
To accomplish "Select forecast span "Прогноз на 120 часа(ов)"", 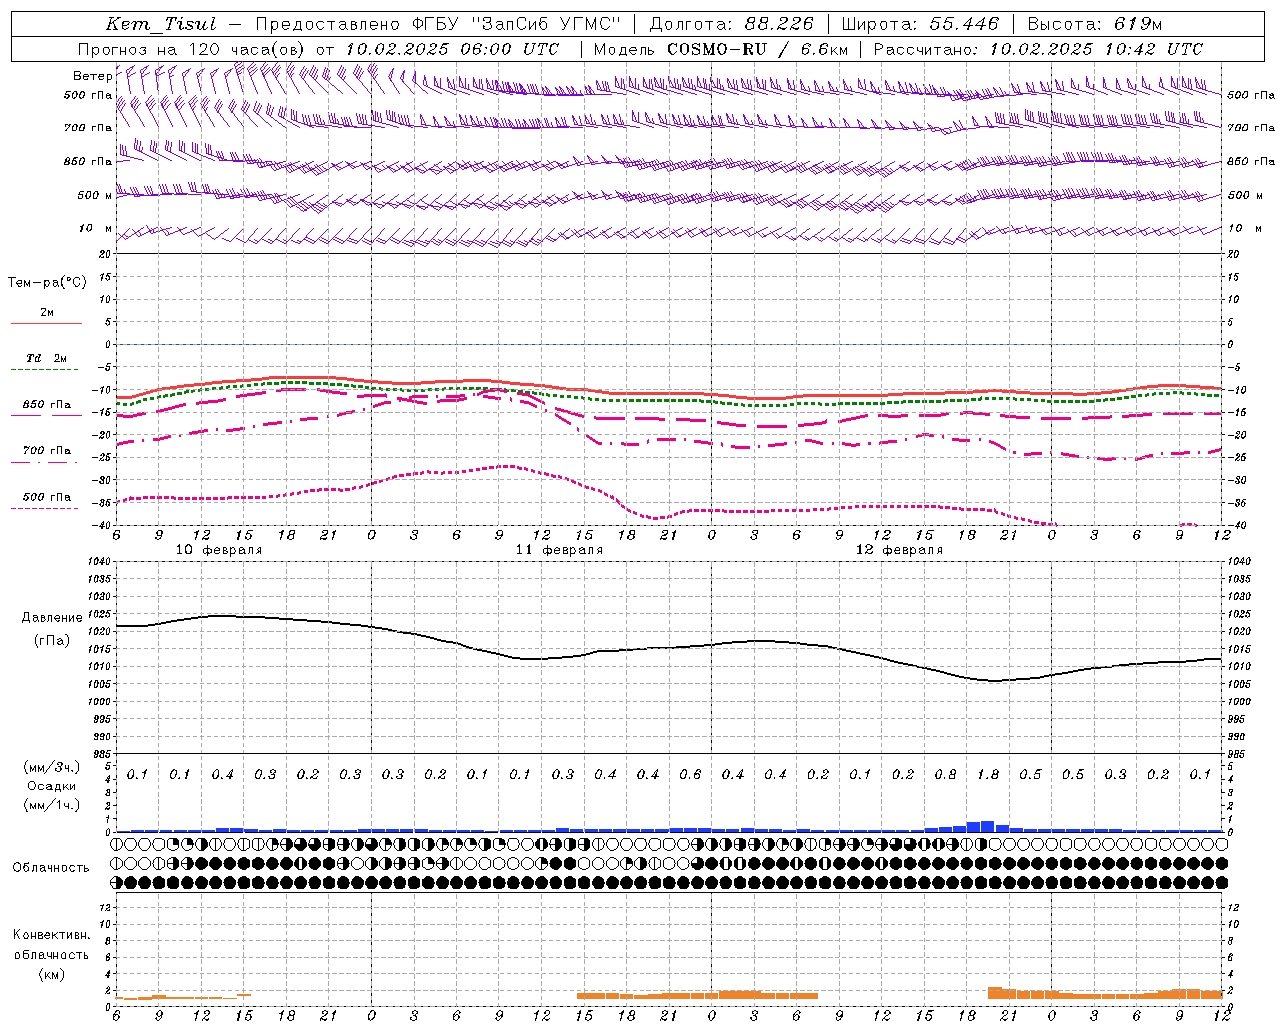I will [x=192, y=49].
